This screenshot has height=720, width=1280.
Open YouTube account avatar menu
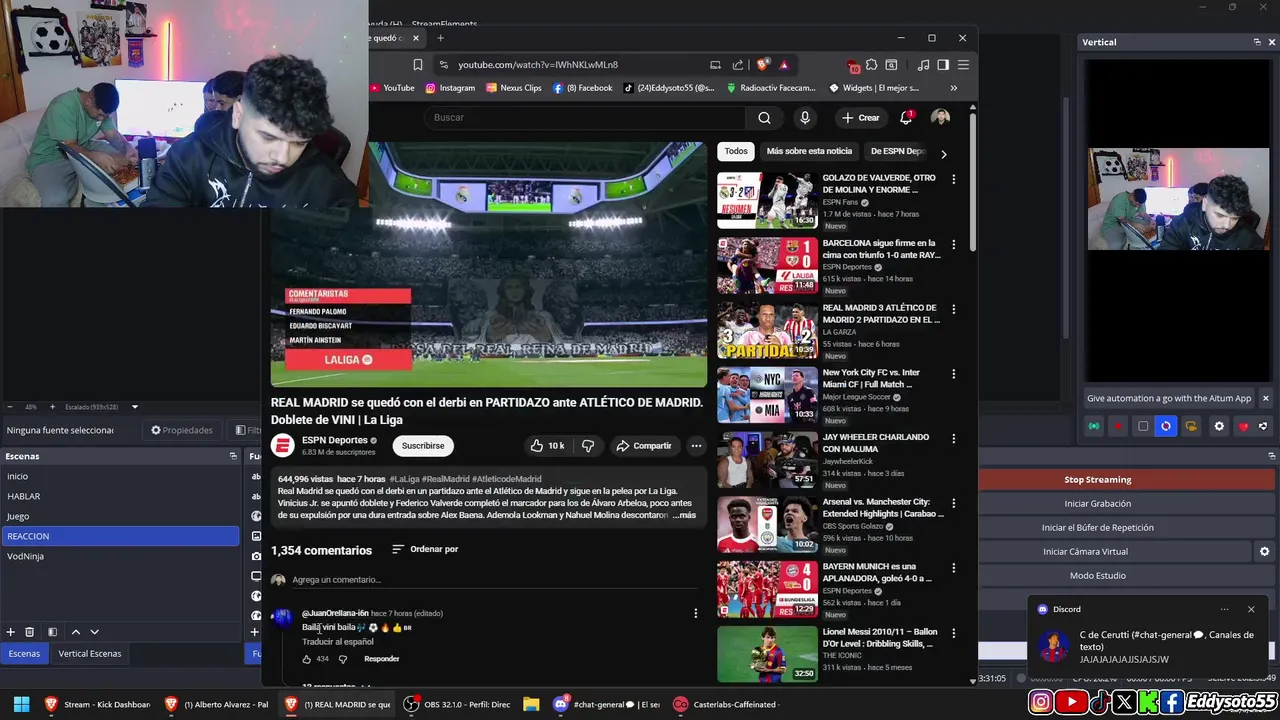[940, 118]
